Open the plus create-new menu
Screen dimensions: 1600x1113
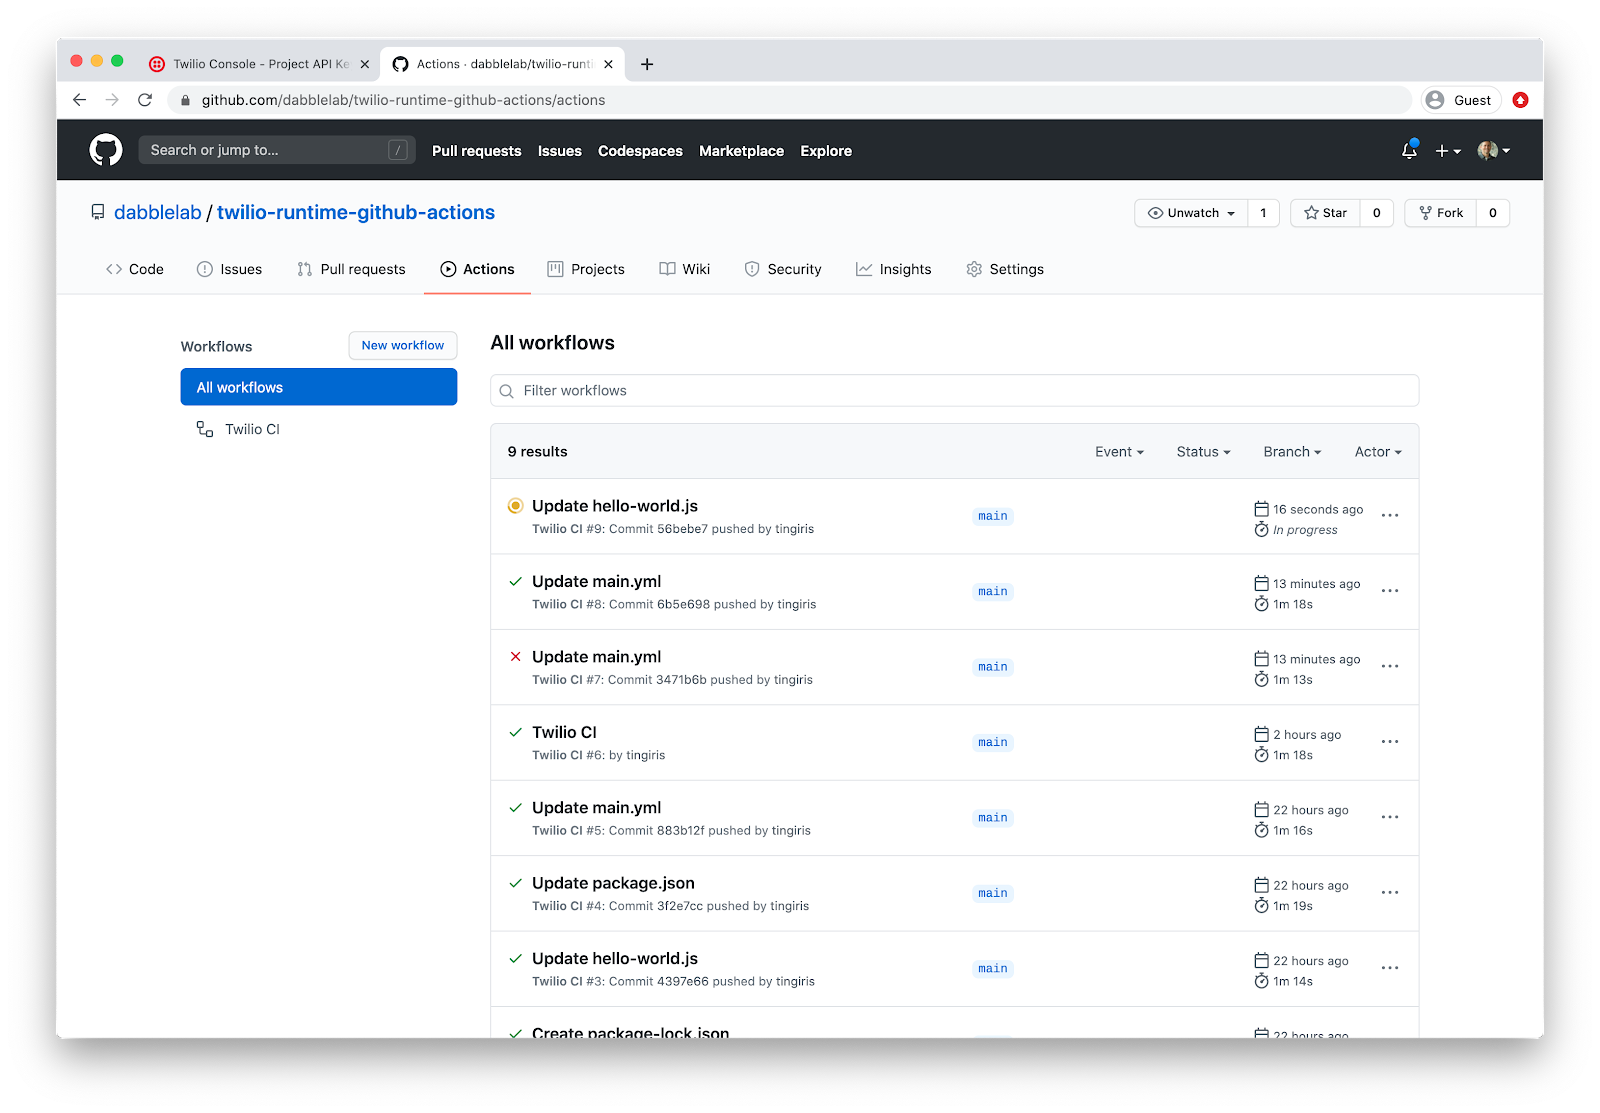click(x=1448, y=151)
